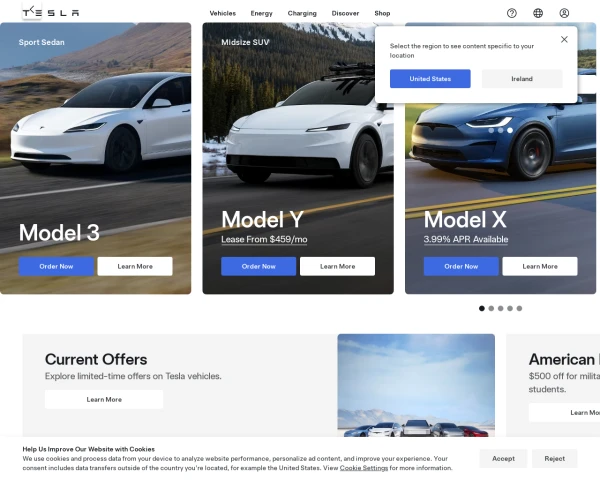This screenshot has width=600, height=480.
Task: Select the first carousel dot indicator
Action: (x=482, y=309)
